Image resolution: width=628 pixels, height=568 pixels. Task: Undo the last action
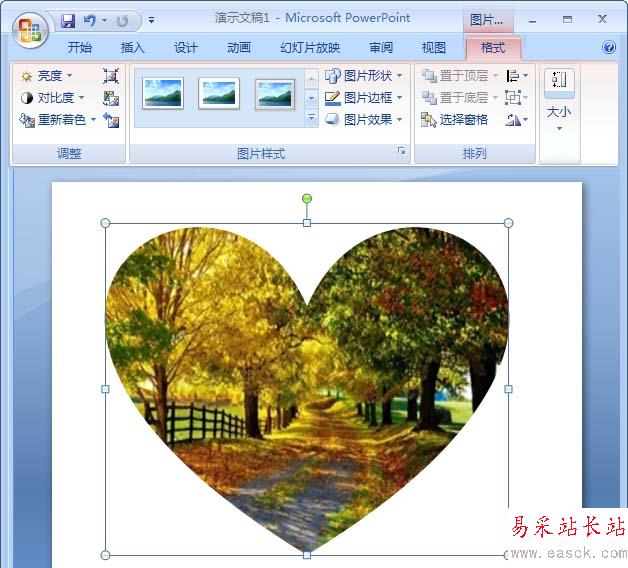coord(90,20)
